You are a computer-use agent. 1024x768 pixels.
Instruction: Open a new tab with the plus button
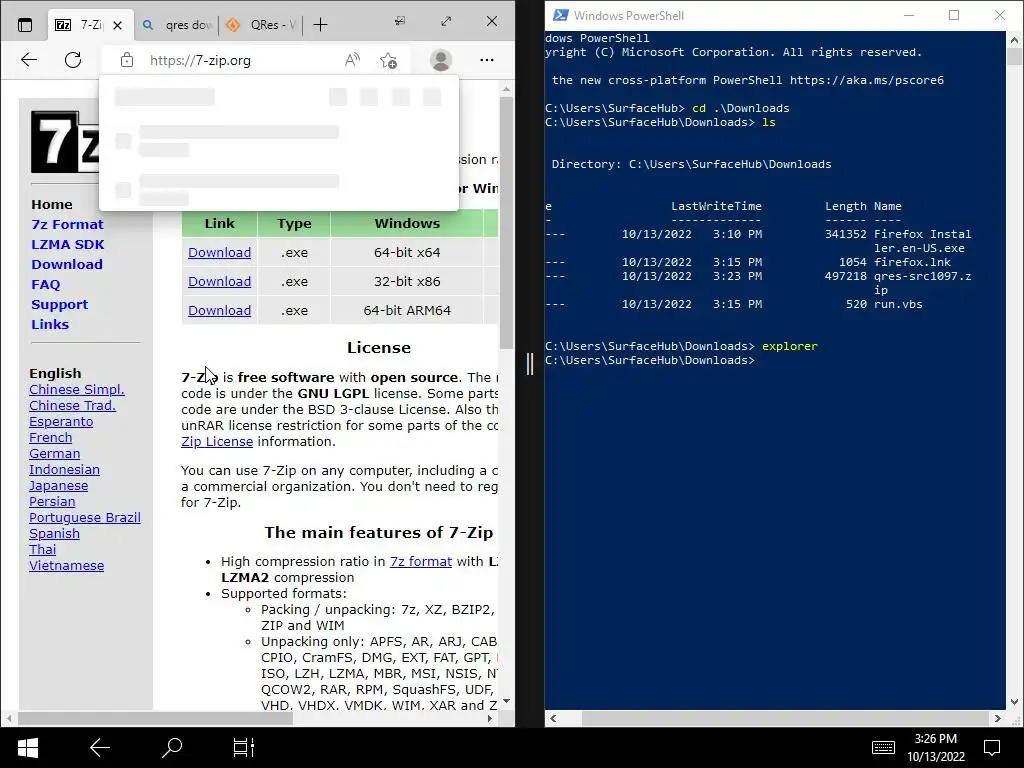tap(320, 25)
